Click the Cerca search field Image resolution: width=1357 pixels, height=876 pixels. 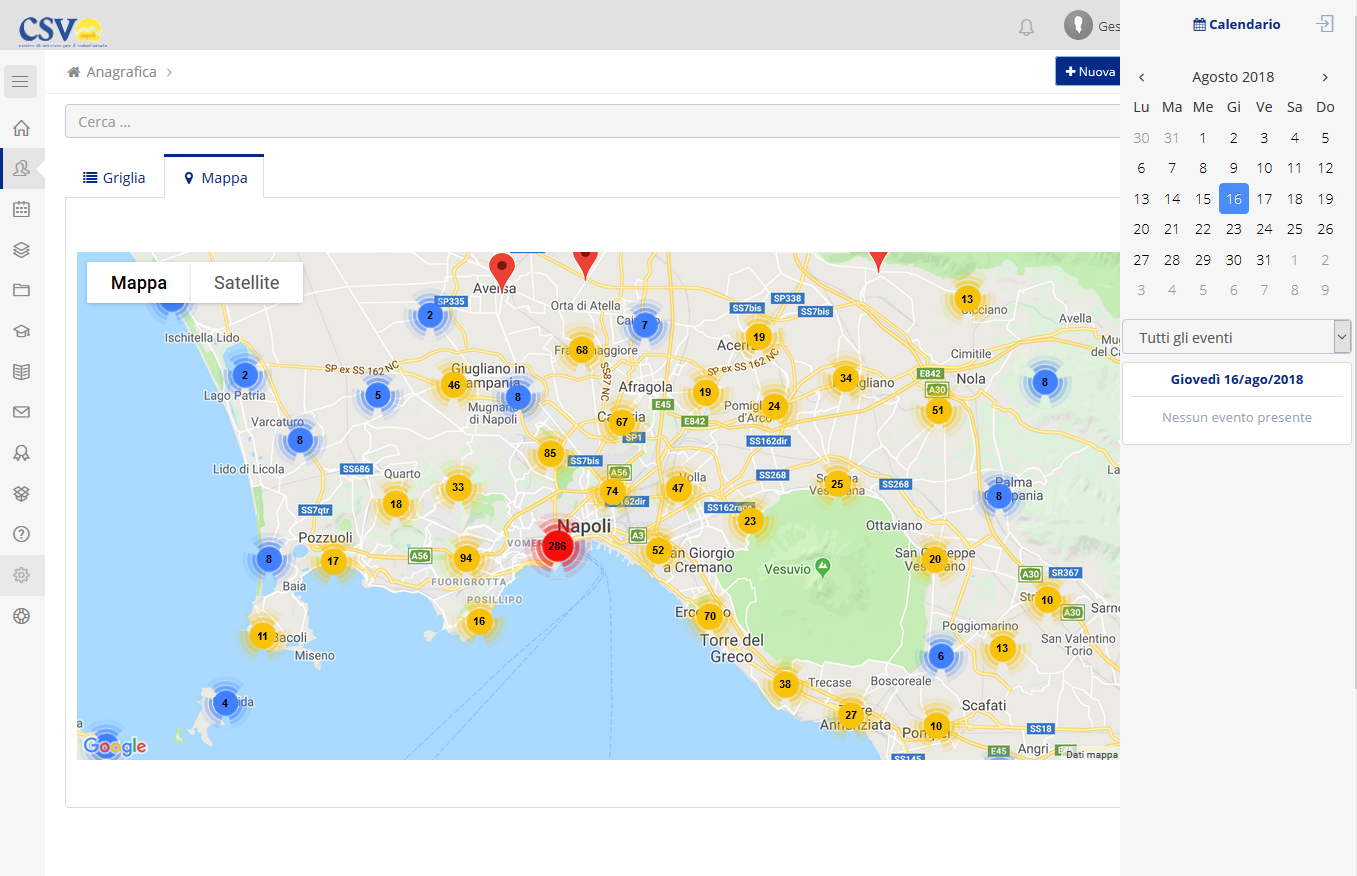click(x=592, y=121)
